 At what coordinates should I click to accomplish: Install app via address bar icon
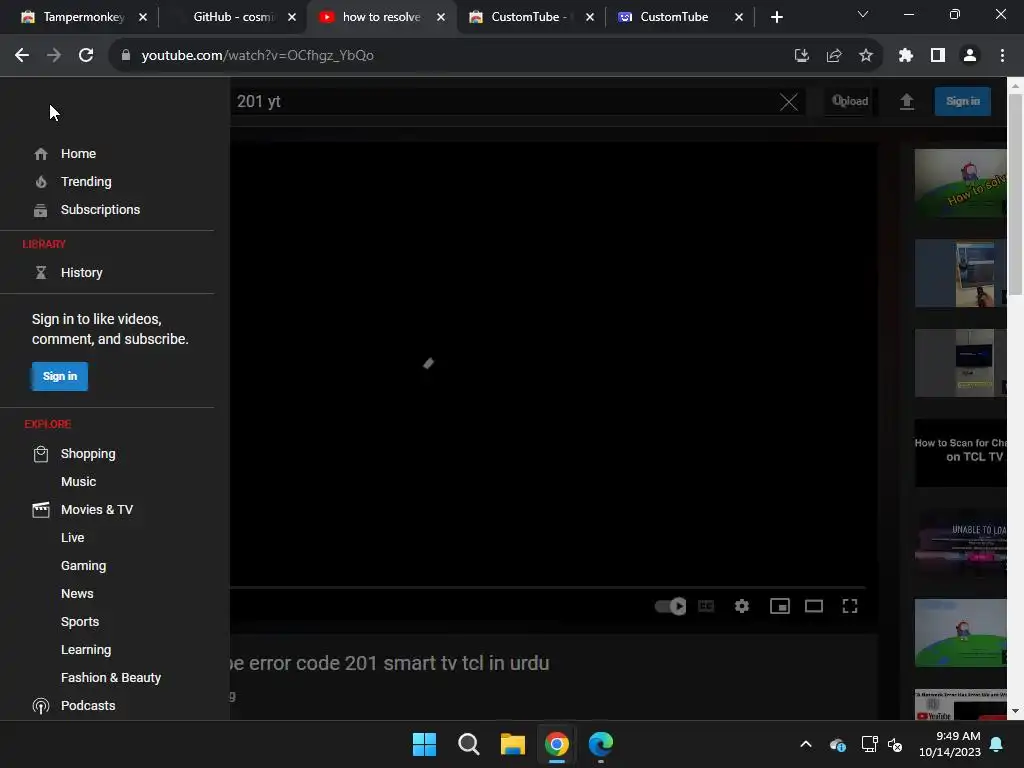click(801, 56)
